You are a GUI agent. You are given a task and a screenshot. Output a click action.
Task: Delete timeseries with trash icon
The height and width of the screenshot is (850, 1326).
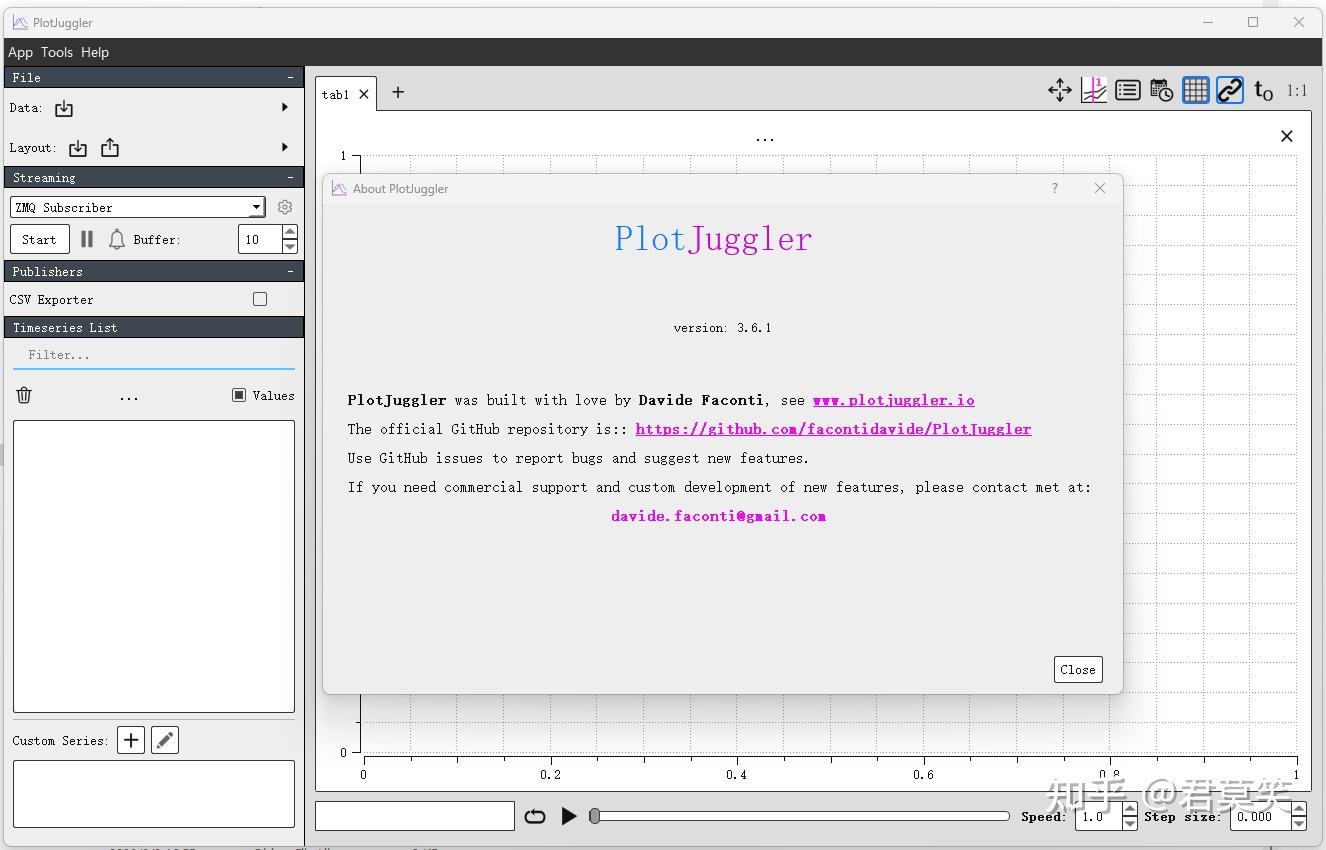coord(24,395)
